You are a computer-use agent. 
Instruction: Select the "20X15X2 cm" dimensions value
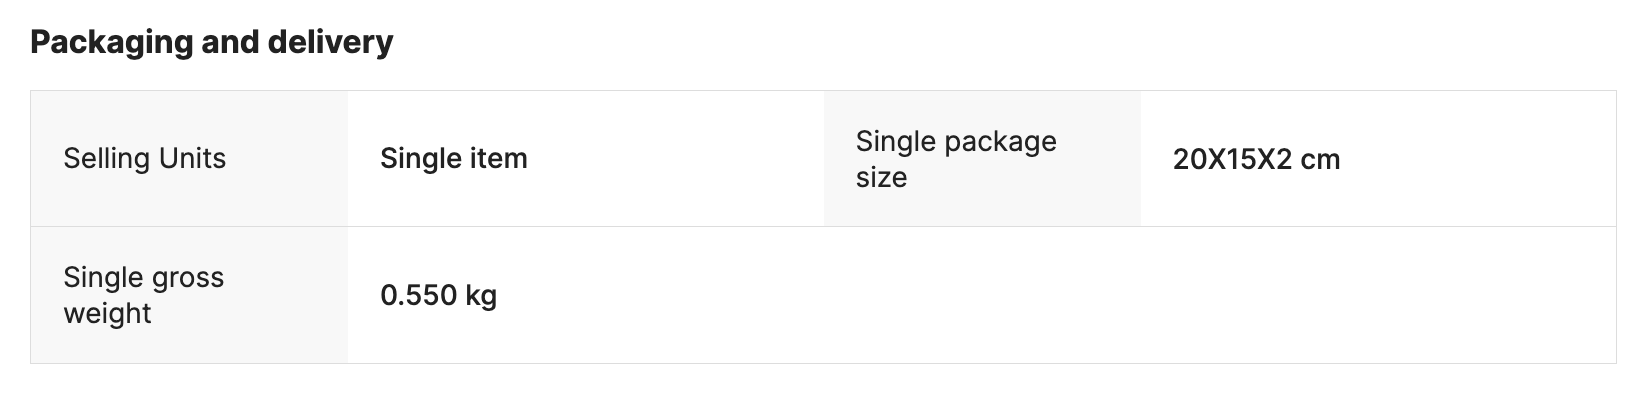1255,159
